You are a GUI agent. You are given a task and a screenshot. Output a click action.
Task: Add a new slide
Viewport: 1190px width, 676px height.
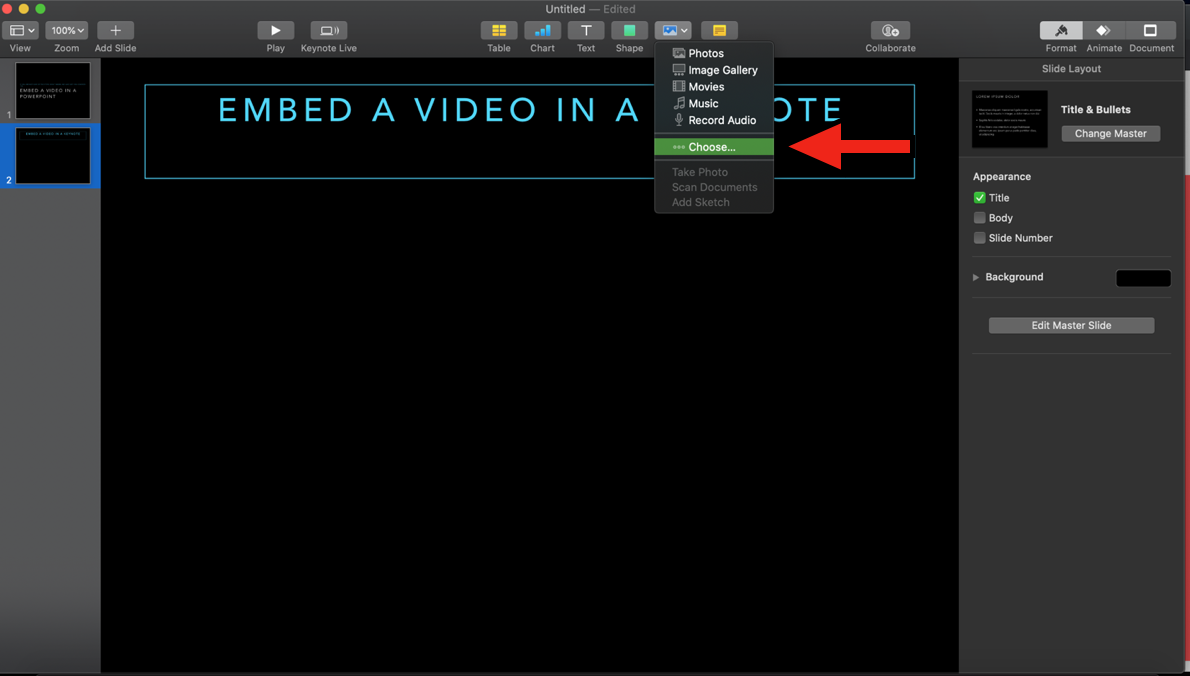115,31
